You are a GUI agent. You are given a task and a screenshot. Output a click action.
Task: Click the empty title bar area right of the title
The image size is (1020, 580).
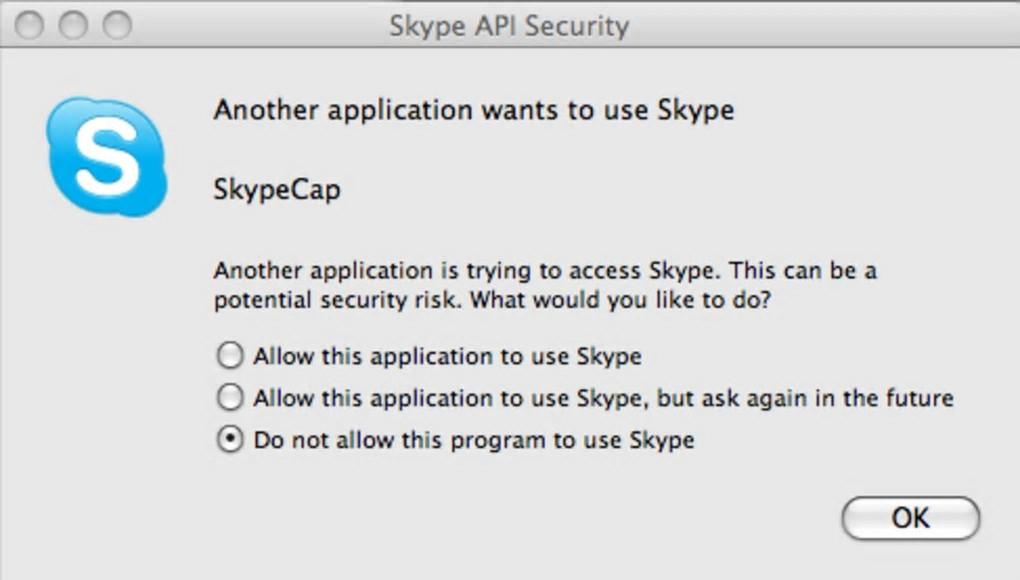[x=820, y=25]
